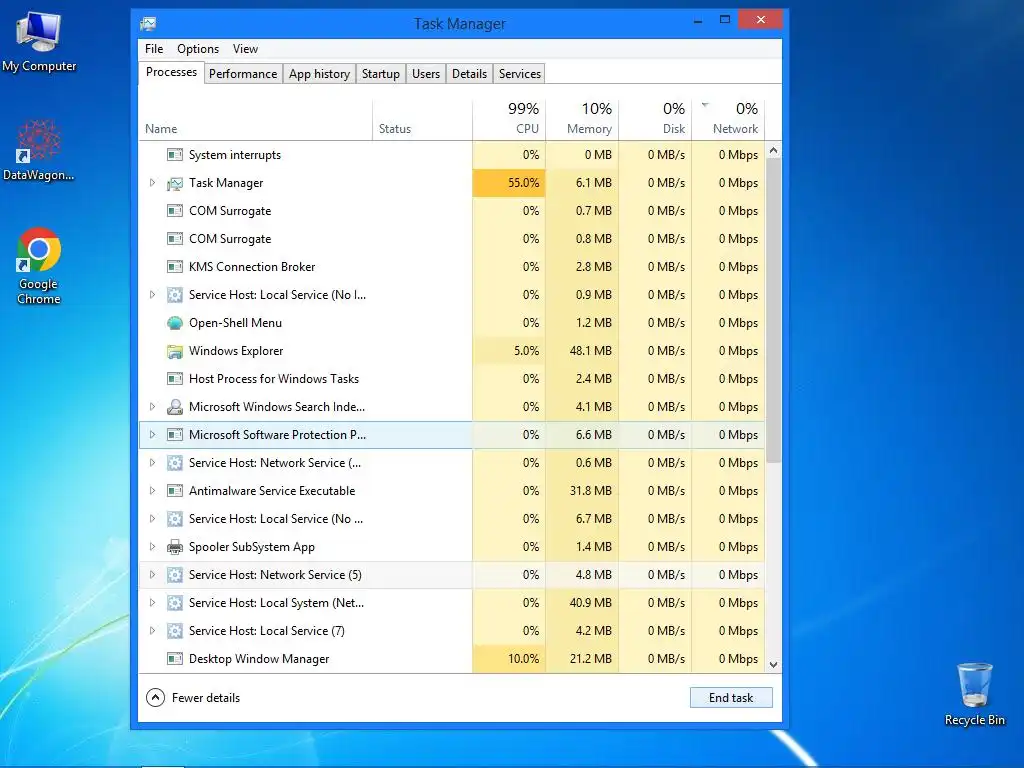Image resolution: width=1024 pixels, height=768 pixels.
Task: Open Google Chrome desktop shortcut
Action: pos(39,266)
